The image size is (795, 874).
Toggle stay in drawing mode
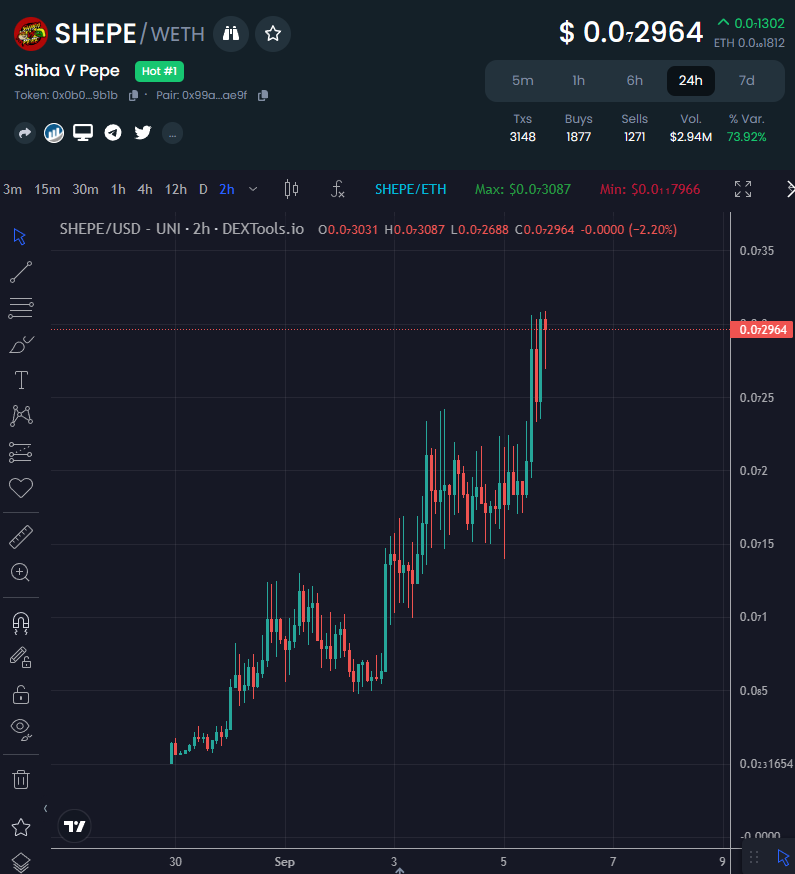(x=21, y=658)
